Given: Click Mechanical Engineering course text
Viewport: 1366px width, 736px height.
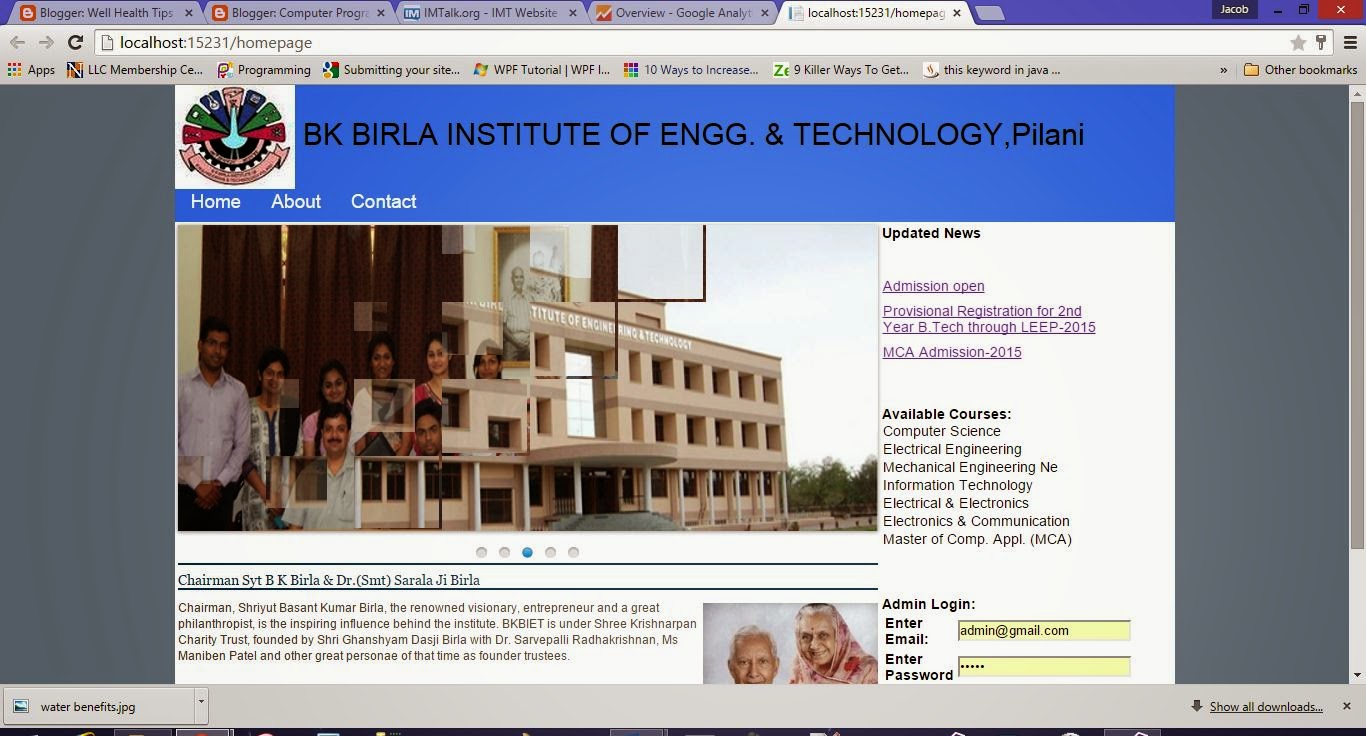Looking at the screenshot, I should (970, 467).
